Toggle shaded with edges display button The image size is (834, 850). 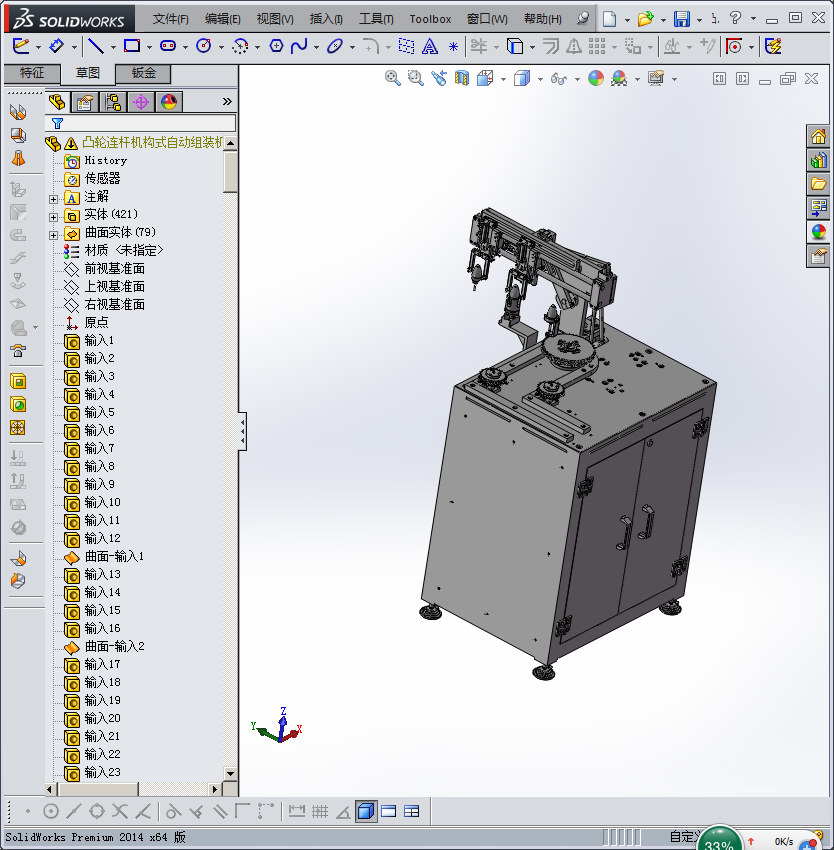(366, 812)
